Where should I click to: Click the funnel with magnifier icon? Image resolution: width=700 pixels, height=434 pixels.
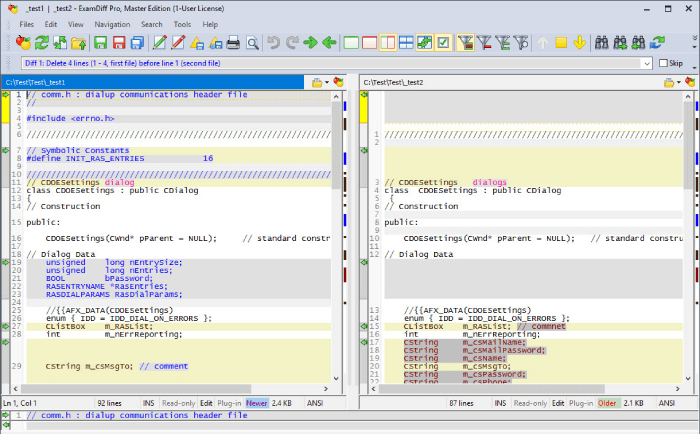pyautogui.click(x=521, y=43)
